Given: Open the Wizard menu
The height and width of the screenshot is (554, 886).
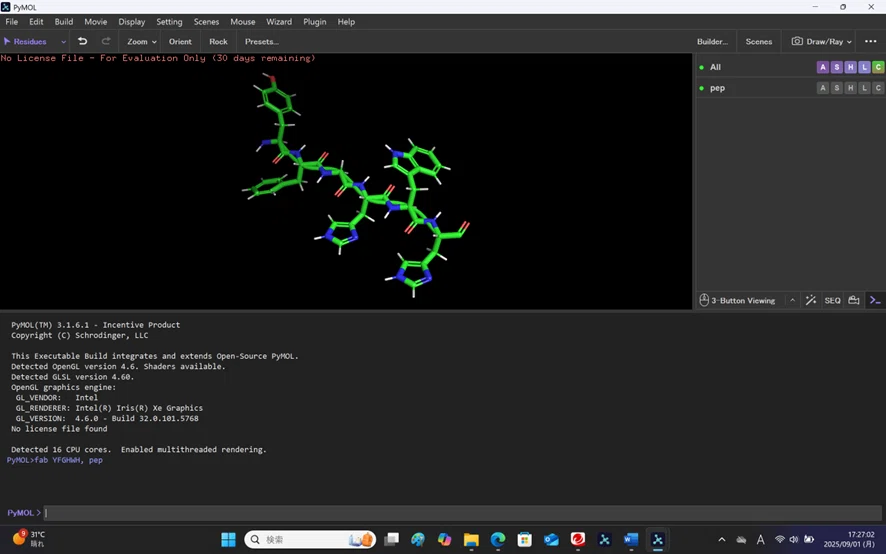Looking at the screenshot, I should [279, 21].
